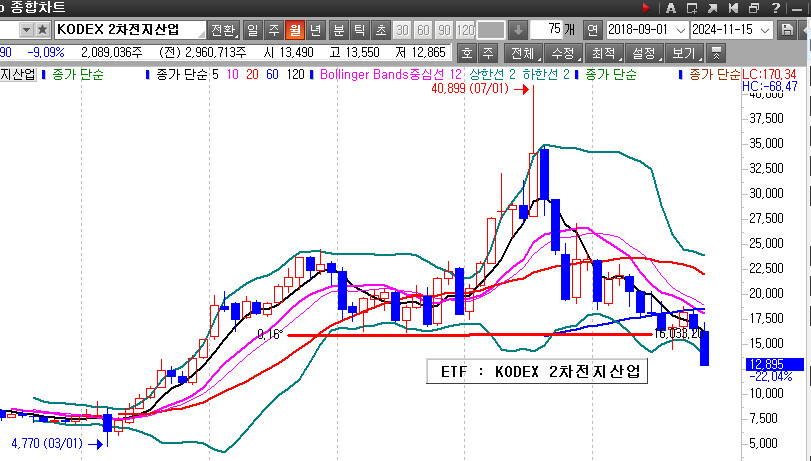The height and width of the screenshot is (461, 811).
Task: Open font size 'A' icon in title bar
Action: click(x=671, y=8)
